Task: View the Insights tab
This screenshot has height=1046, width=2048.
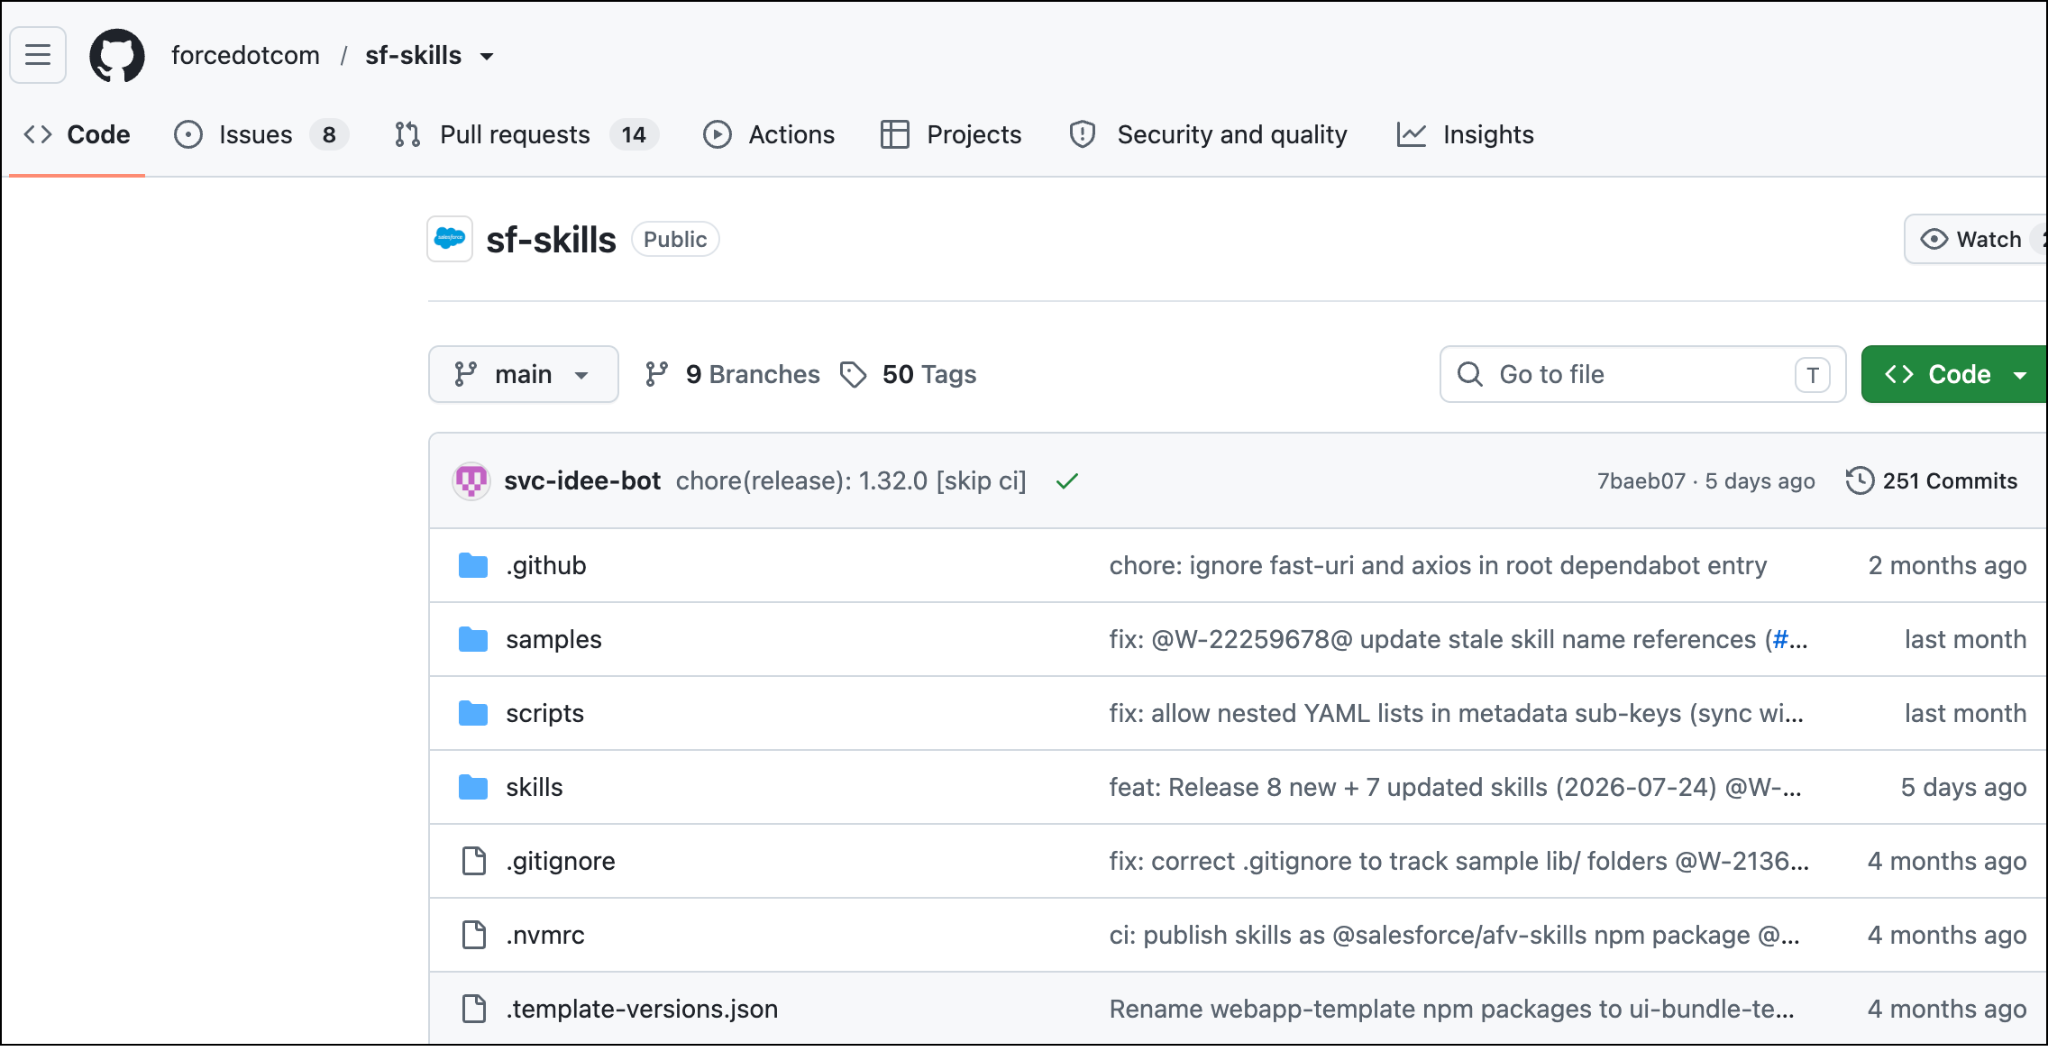Action: pos(1465,134)
